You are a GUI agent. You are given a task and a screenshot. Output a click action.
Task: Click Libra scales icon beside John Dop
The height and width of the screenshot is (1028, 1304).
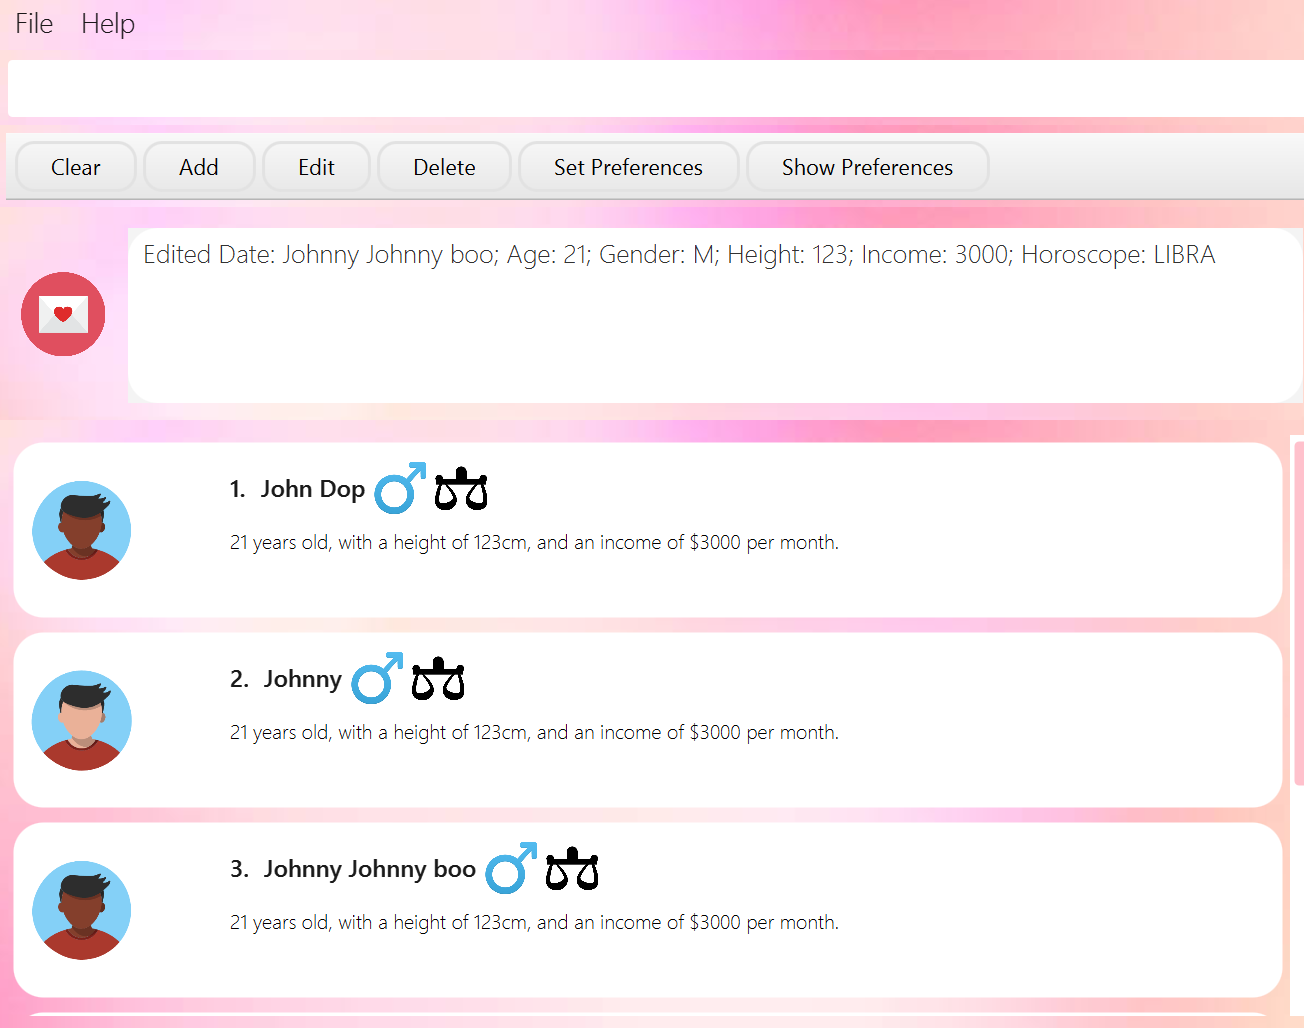(x=461, y=488)
